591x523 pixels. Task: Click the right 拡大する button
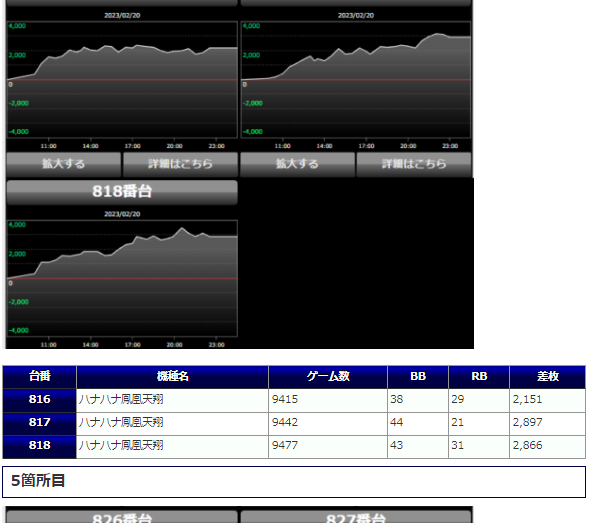297,164
